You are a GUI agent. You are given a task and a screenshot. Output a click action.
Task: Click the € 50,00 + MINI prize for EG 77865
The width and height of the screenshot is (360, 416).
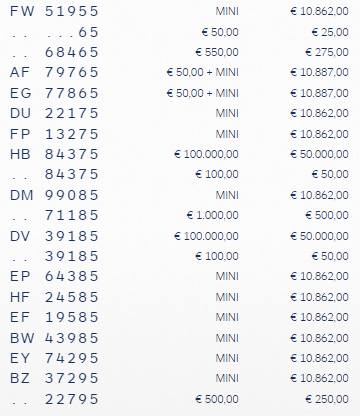pyautogui.click(x=203, y=93)
